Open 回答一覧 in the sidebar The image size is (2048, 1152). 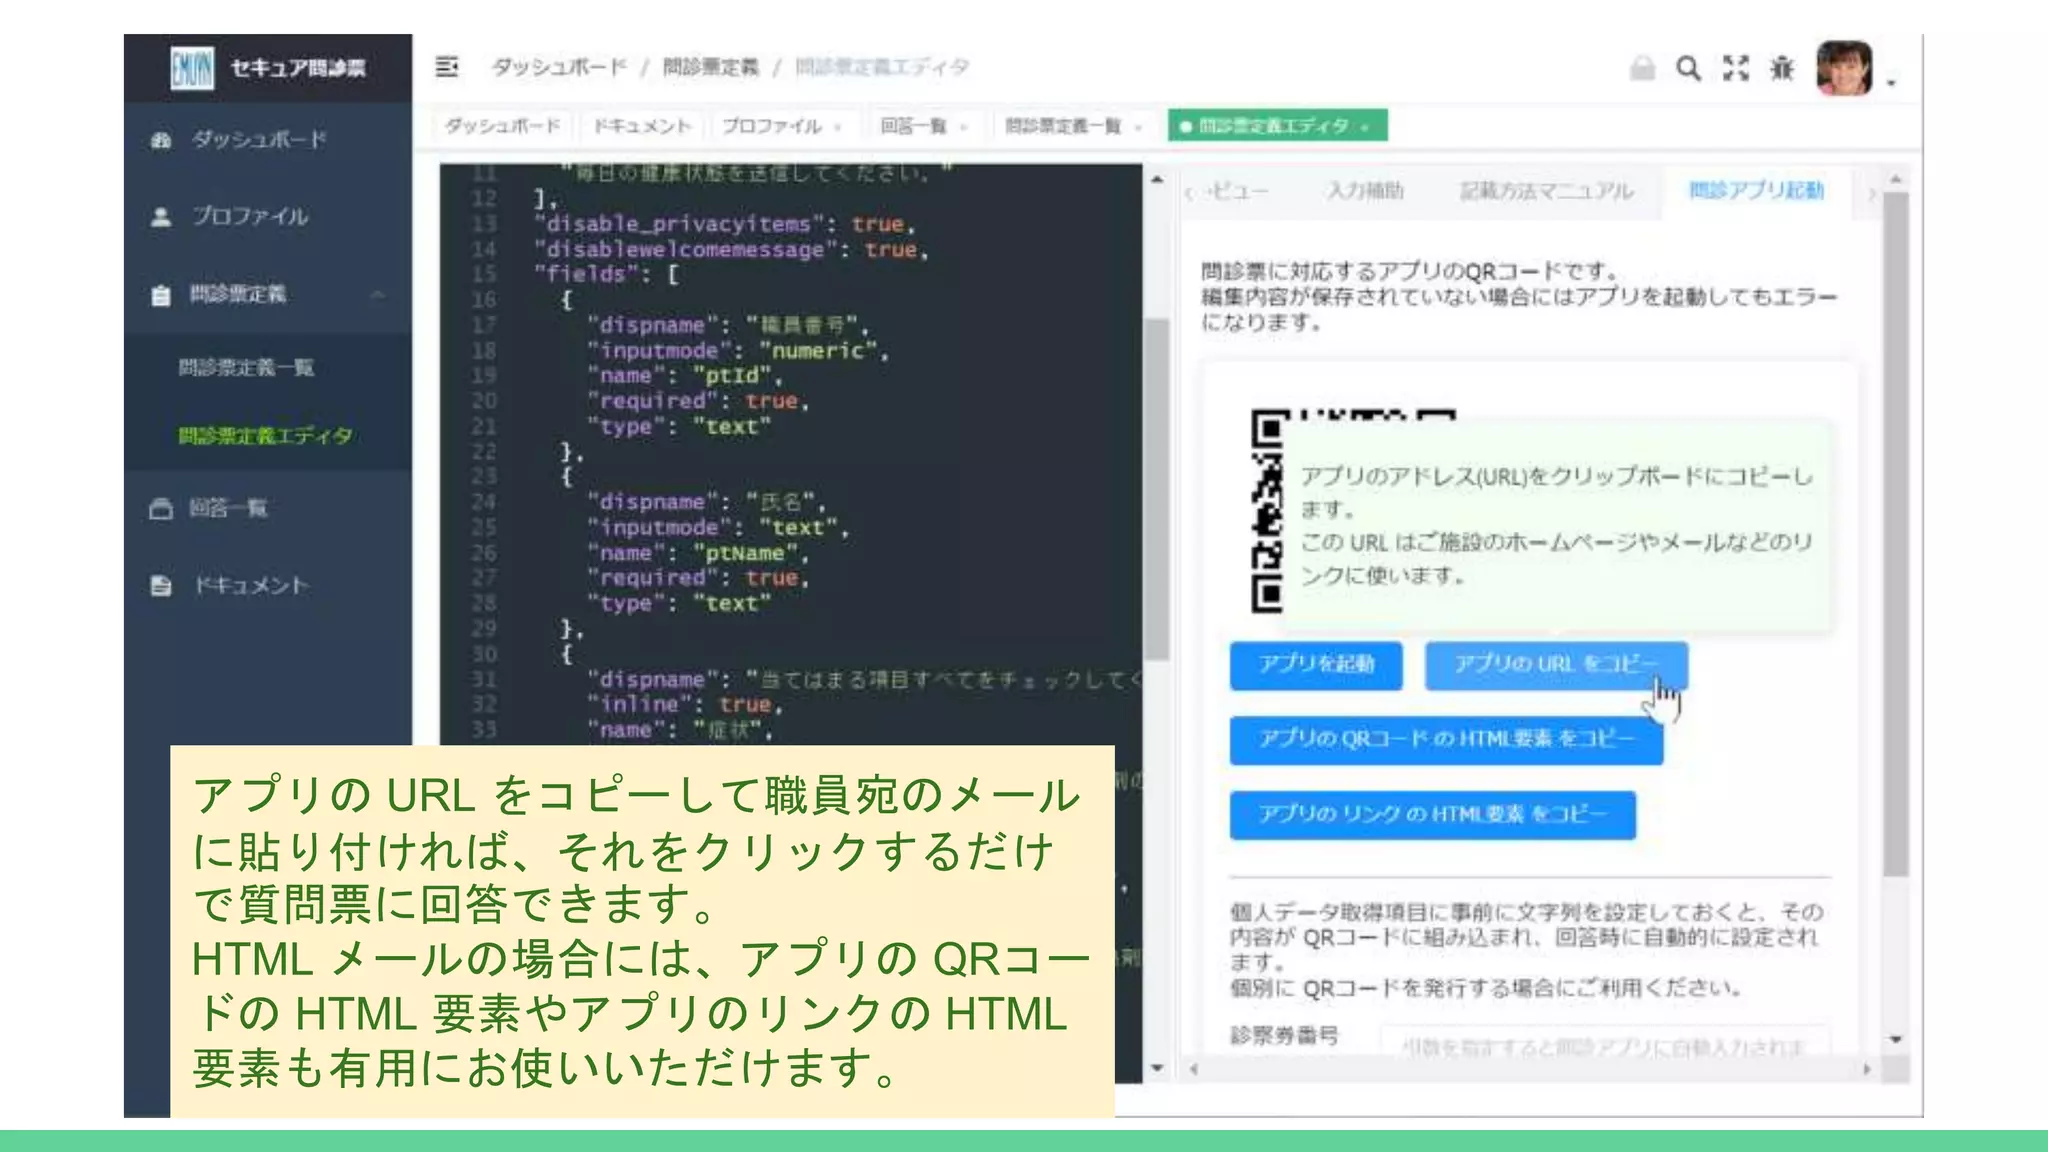click(228, 509)
